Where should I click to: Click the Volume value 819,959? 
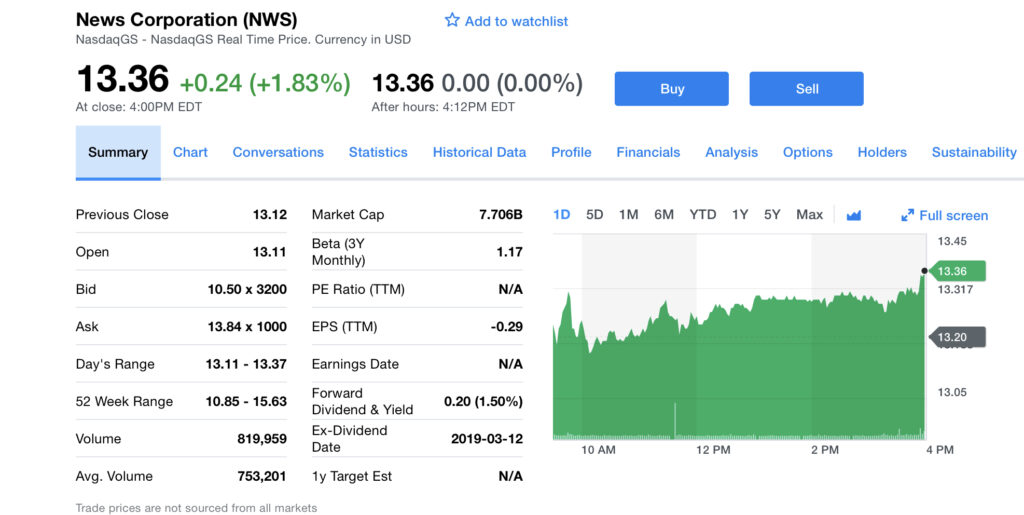(262, 439)
